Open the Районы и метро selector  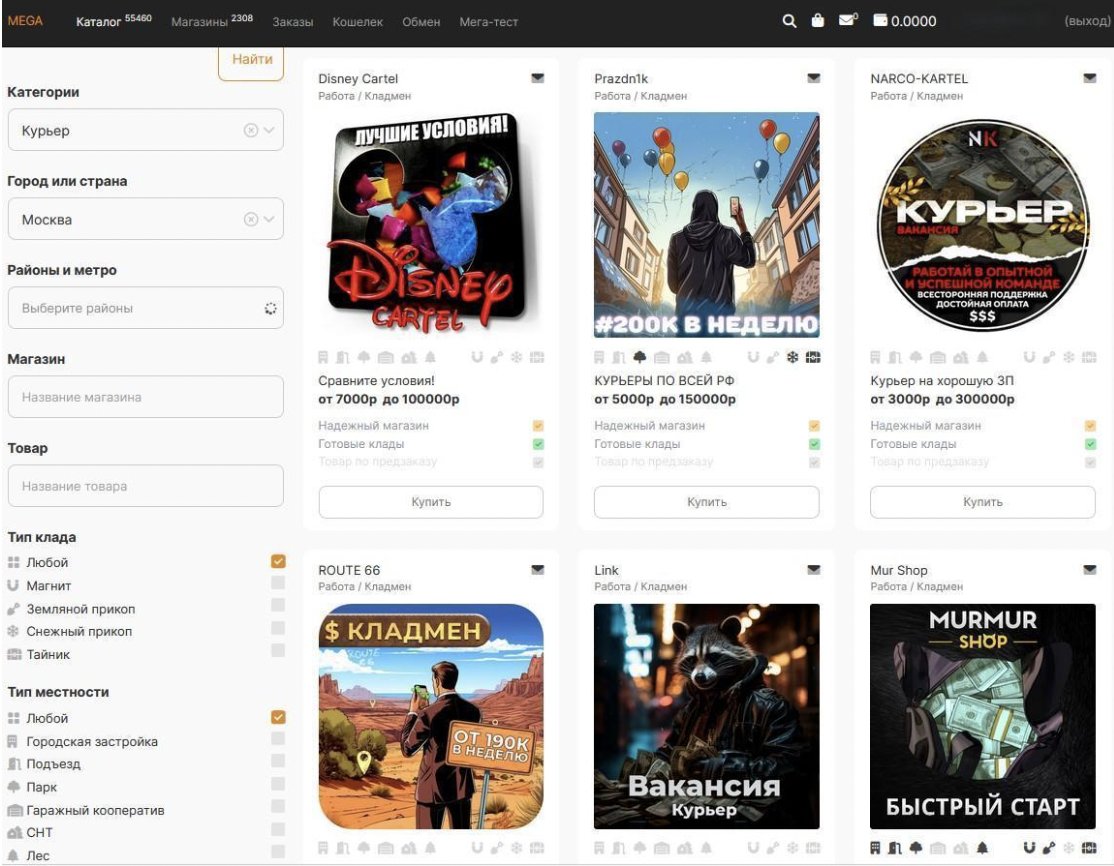click(146, 308)
